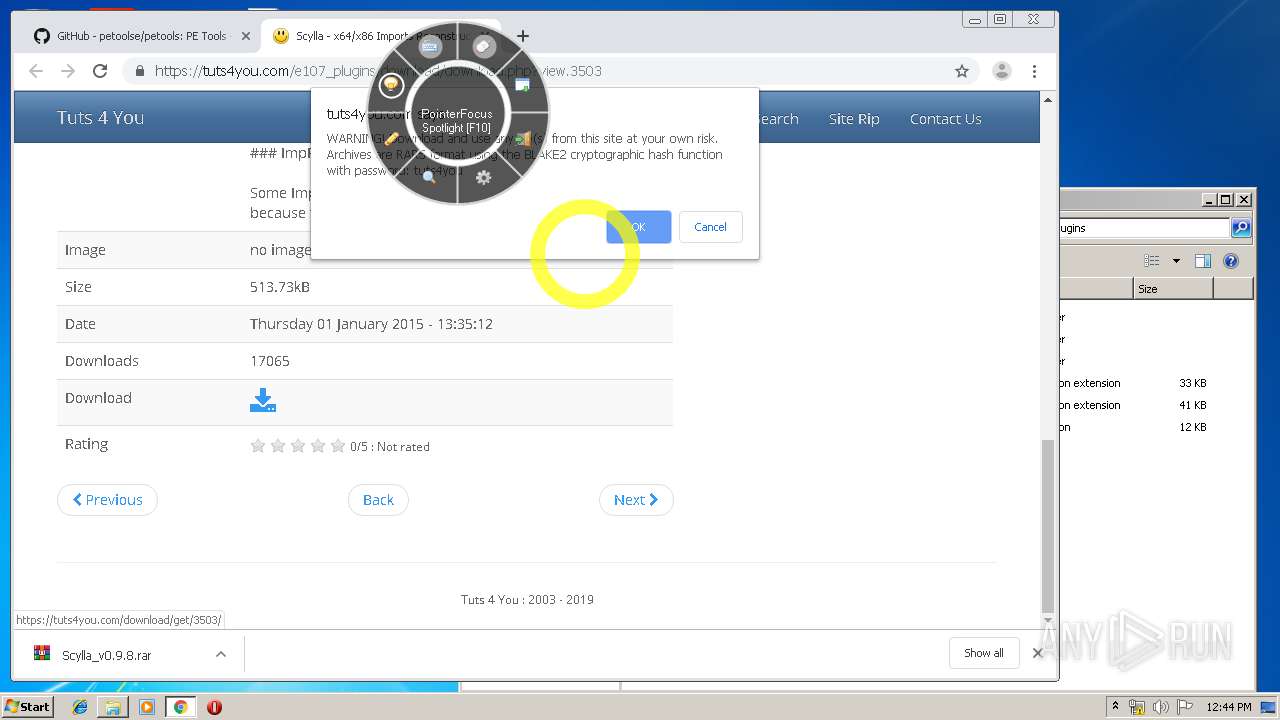
Task: Click the exit door icon in PointerFocus wheel
Action: click(x=521, y=139)
